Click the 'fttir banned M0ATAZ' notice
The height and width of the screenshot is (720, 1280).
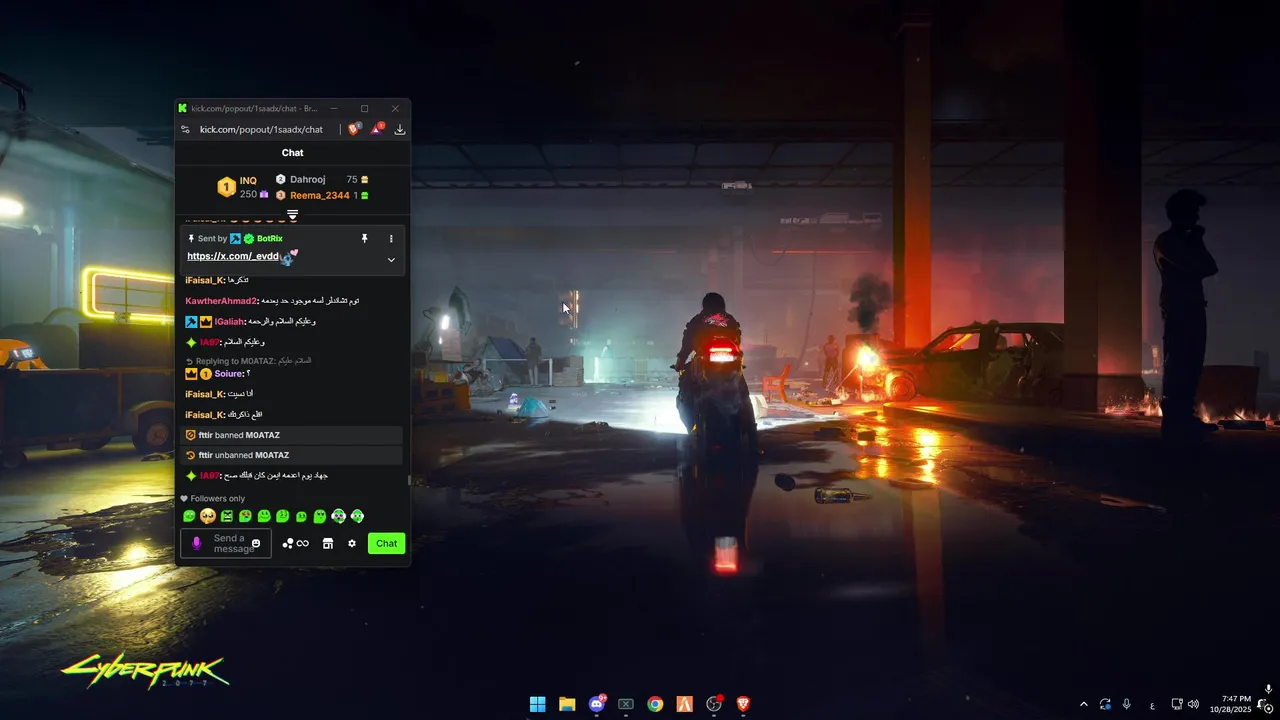292,435
